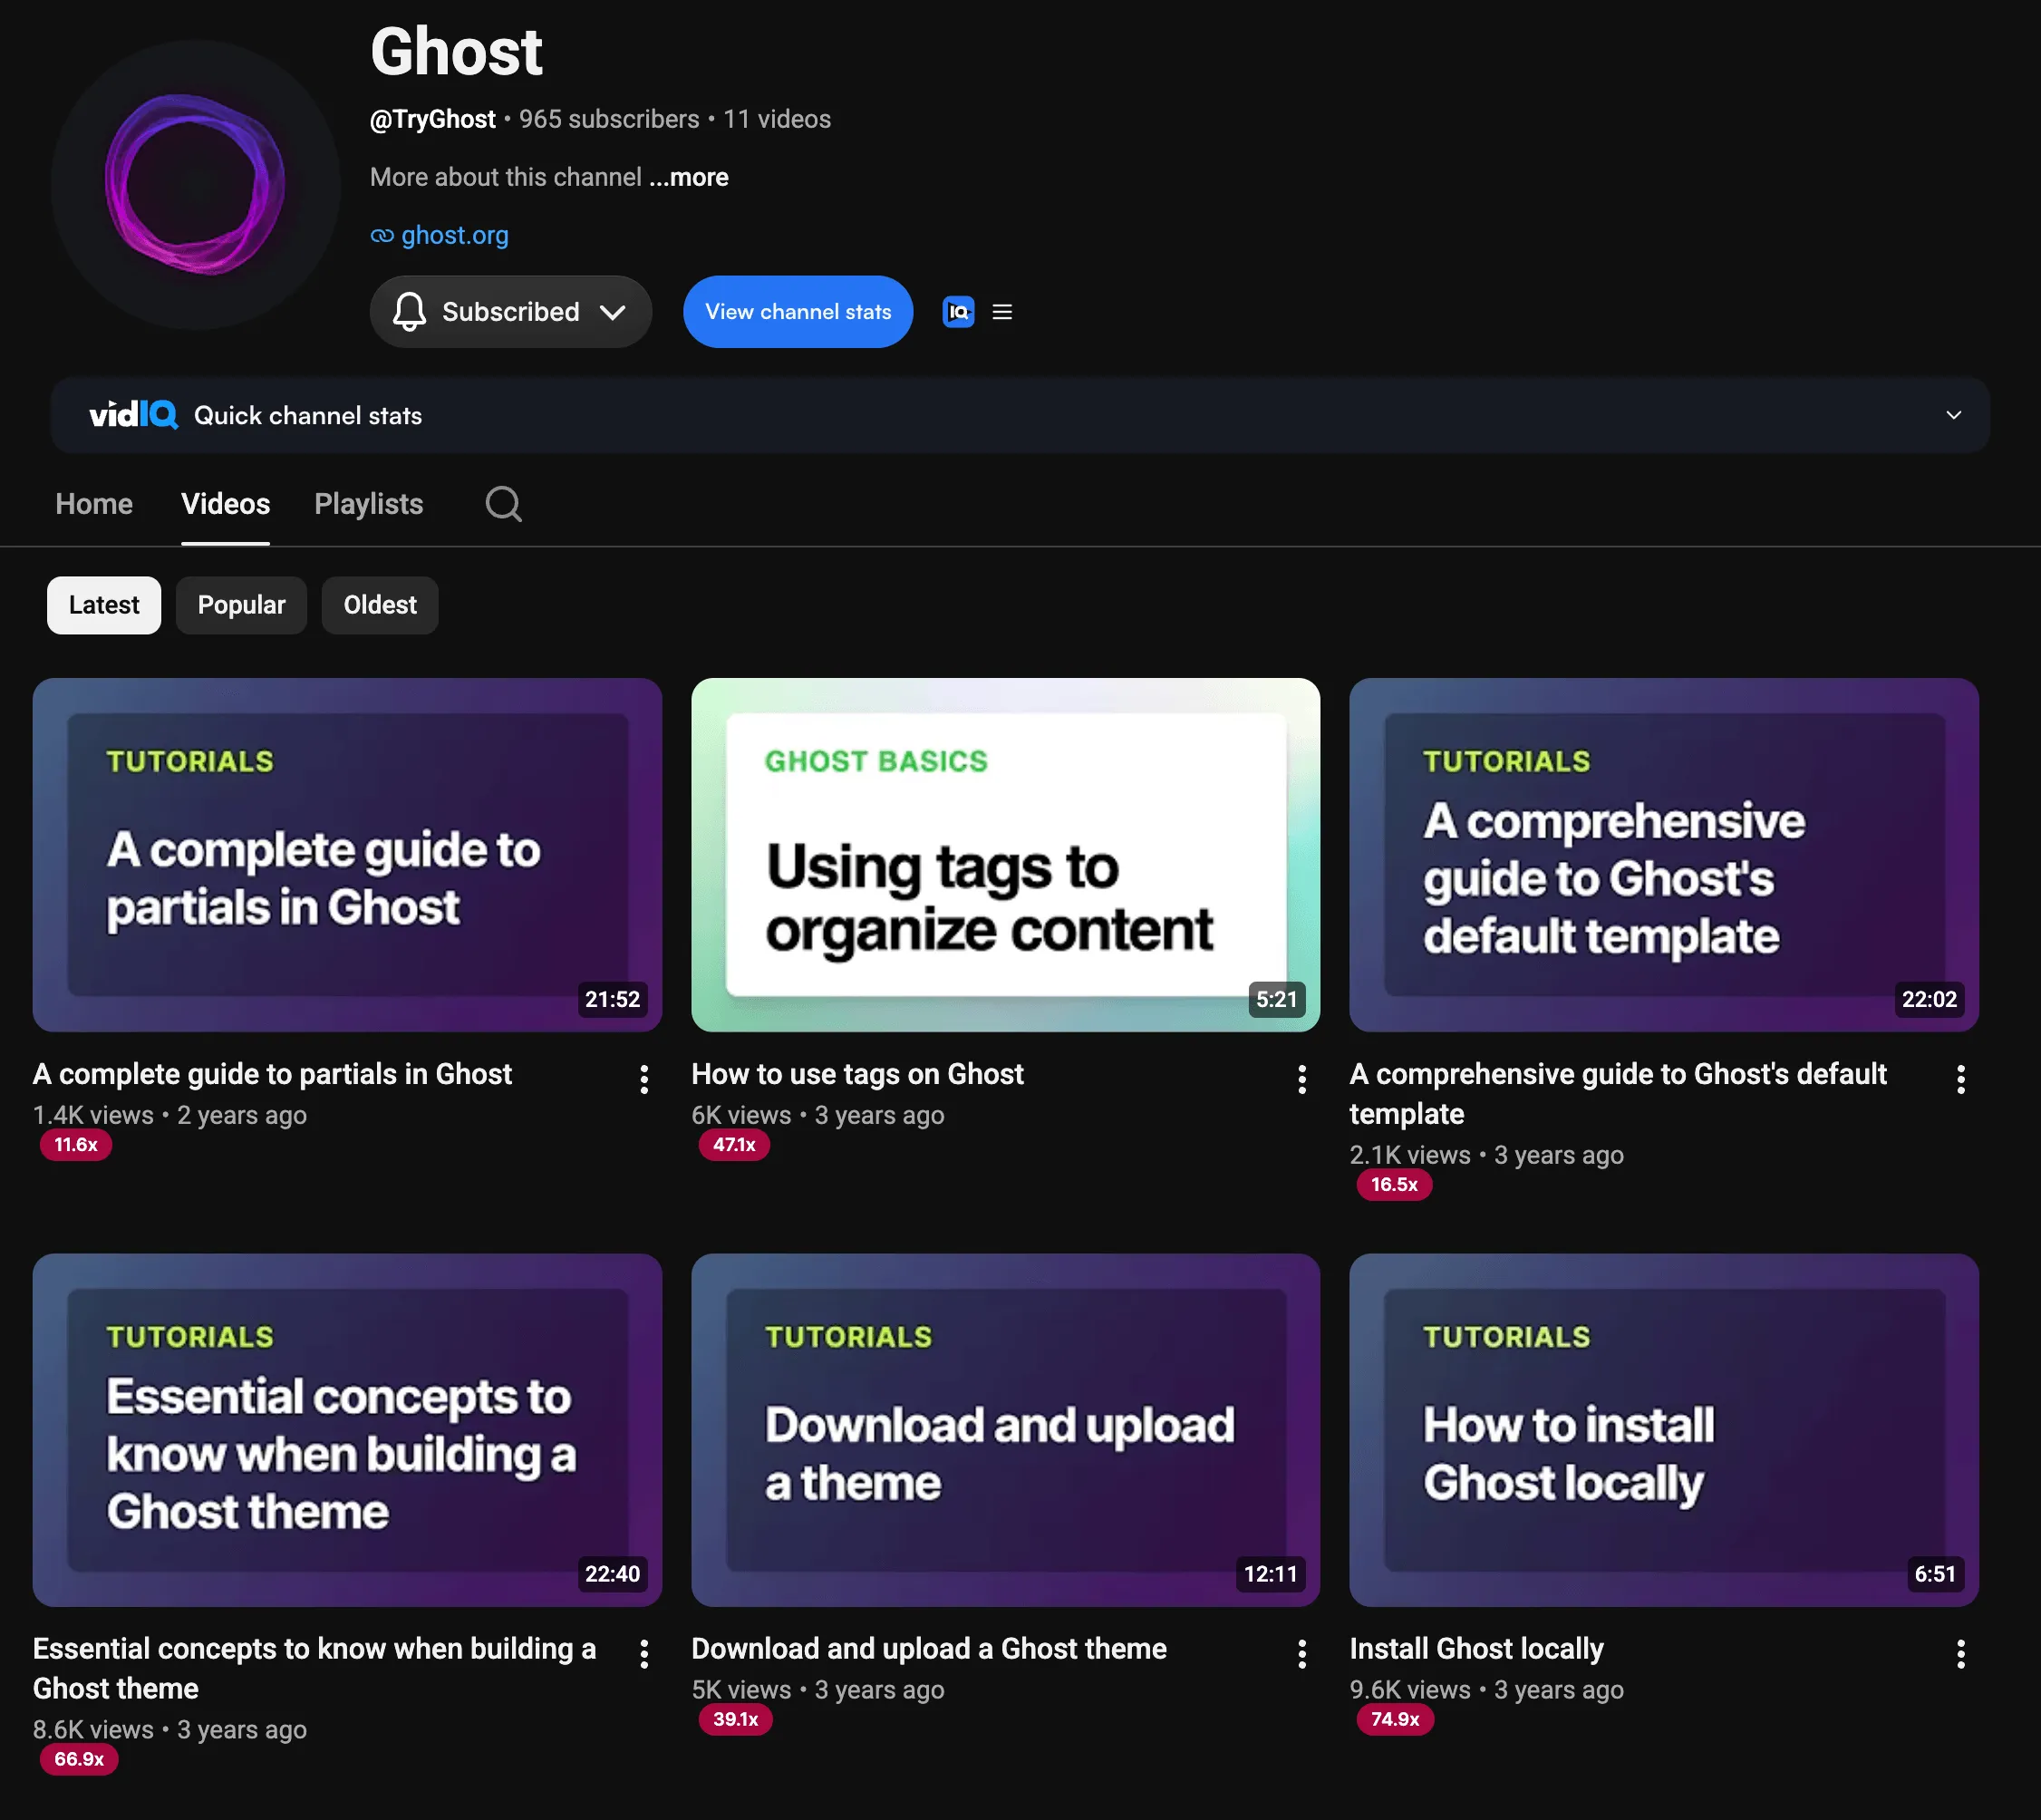
Task: Open options menu for Install Ghost locally video
Action: (1961, 1654)
